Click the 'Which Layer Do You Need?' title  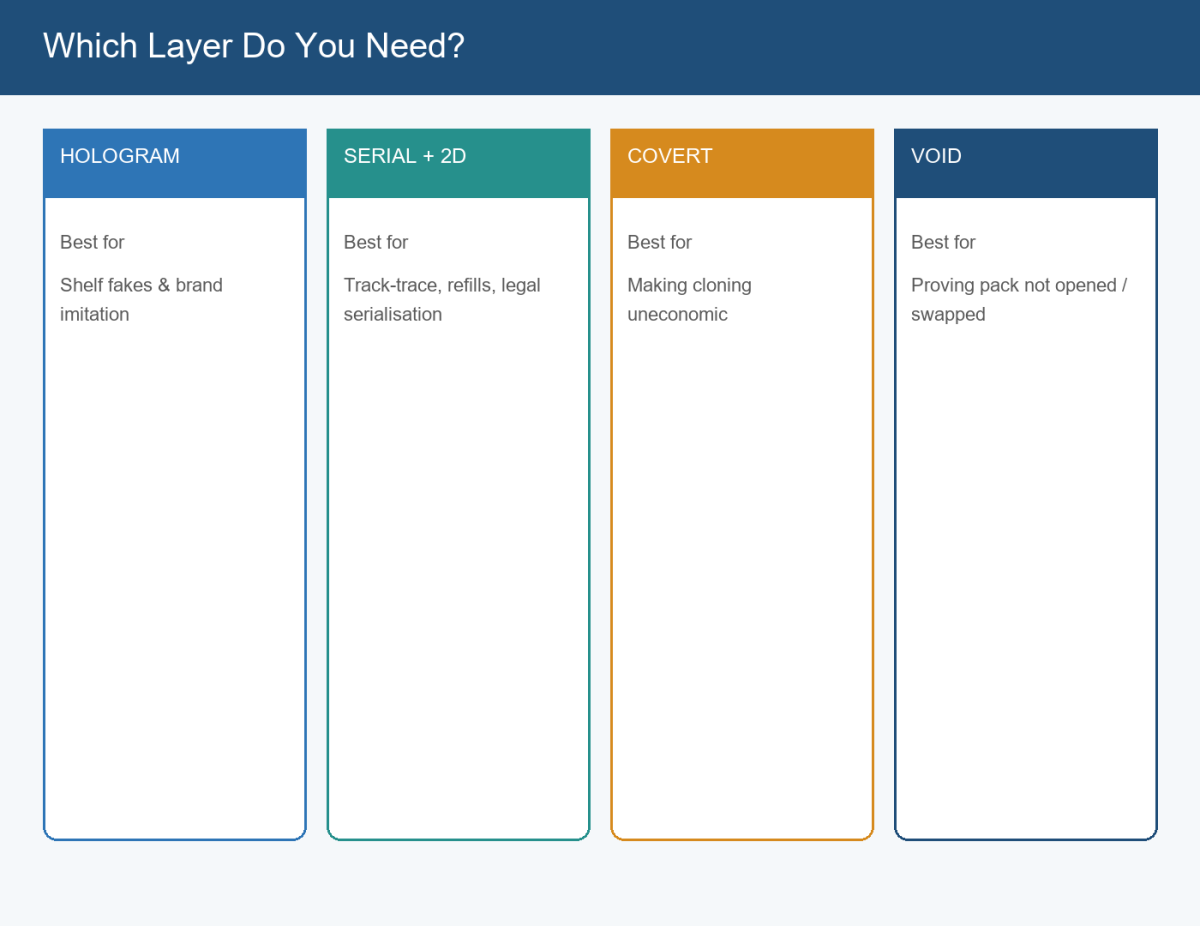(254, 46)
